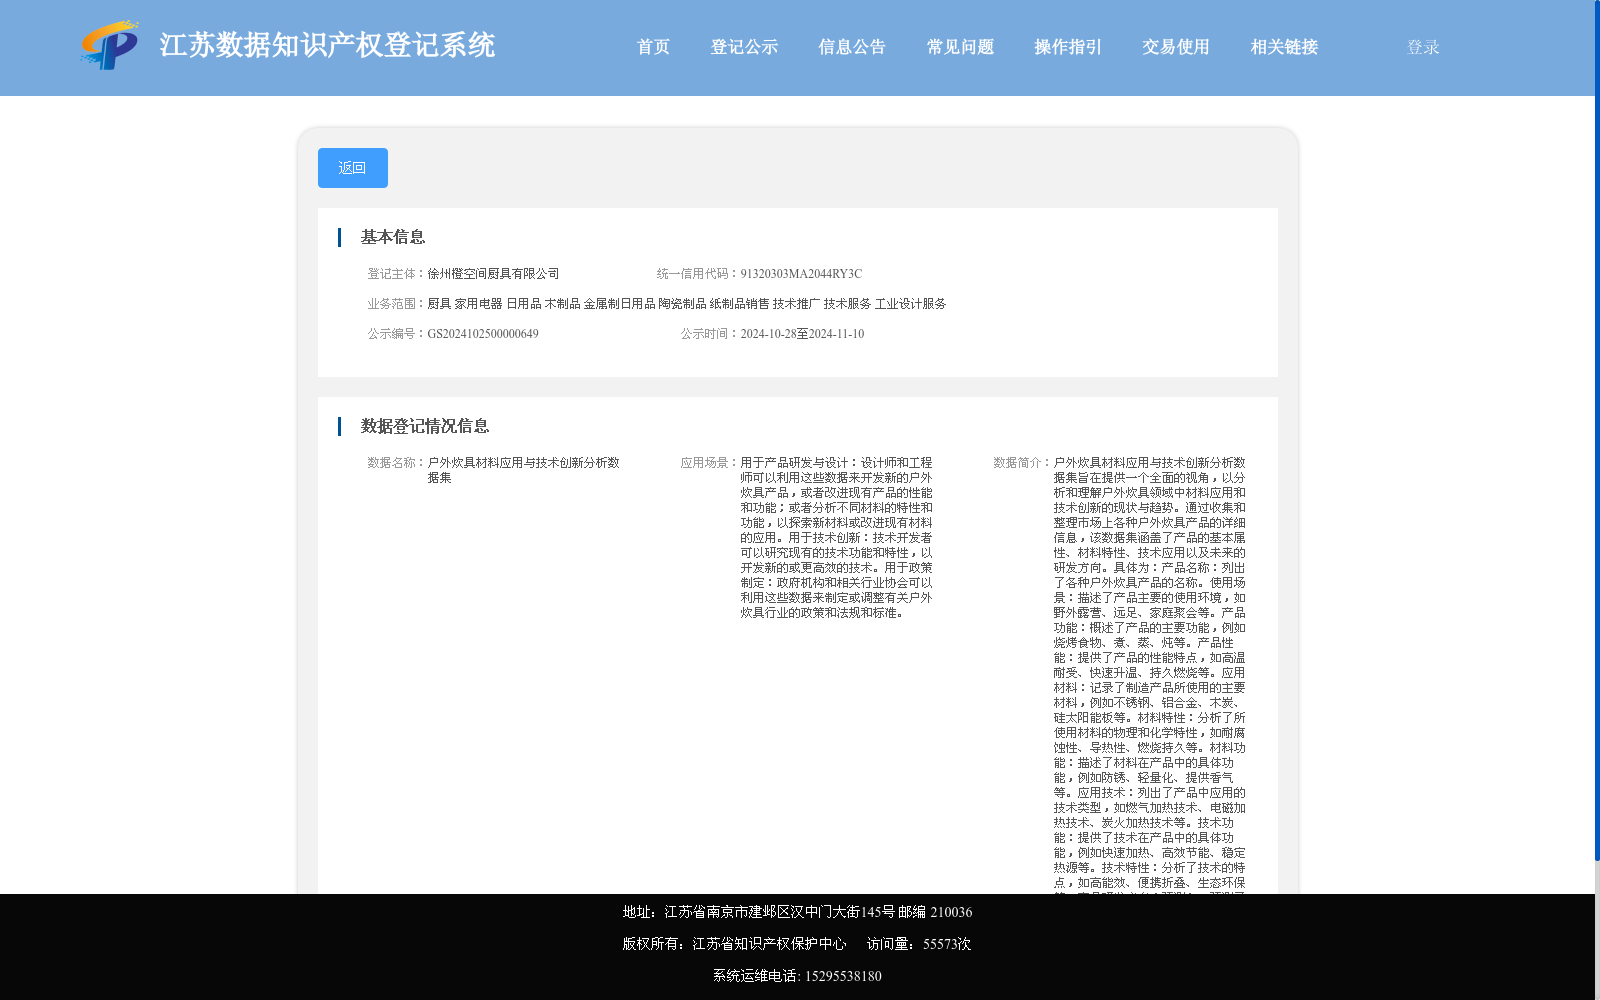1600x1000 pixels.
Task: Click footer support phone 15295538180
Action: click(x=843, y=976)
